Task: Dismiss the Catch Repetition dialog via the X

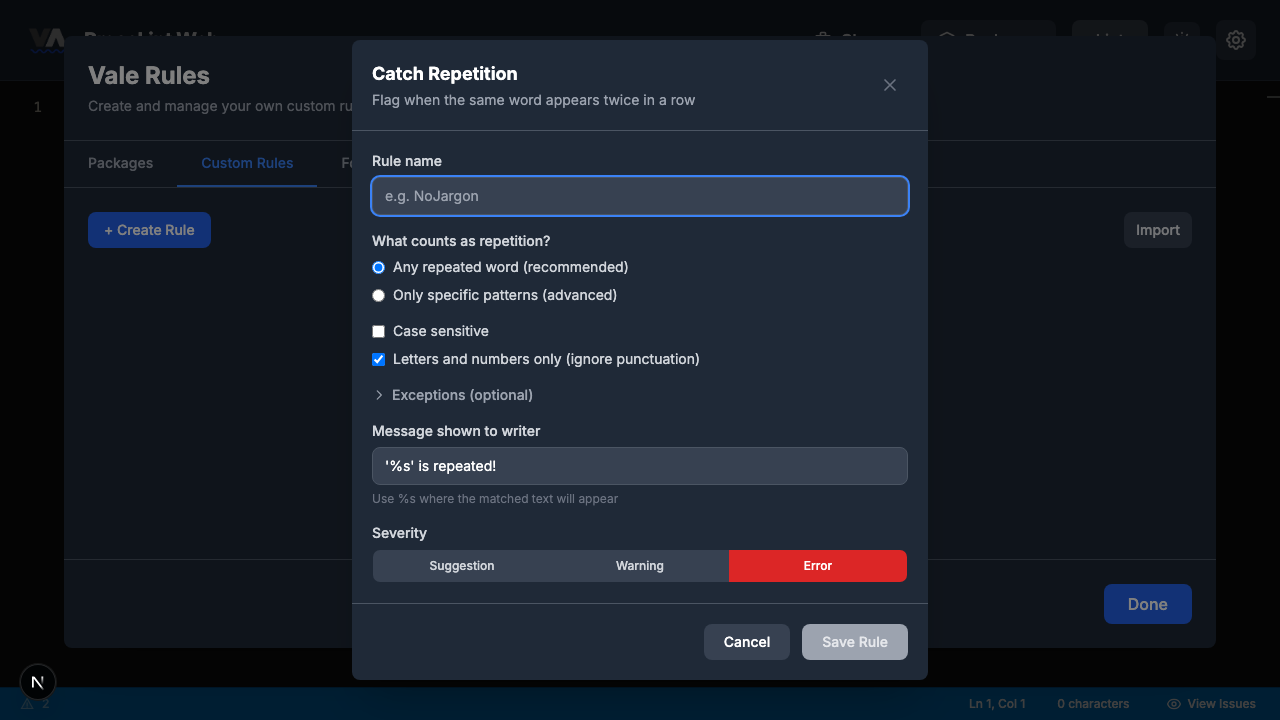Action: click(x=889, y=85)
